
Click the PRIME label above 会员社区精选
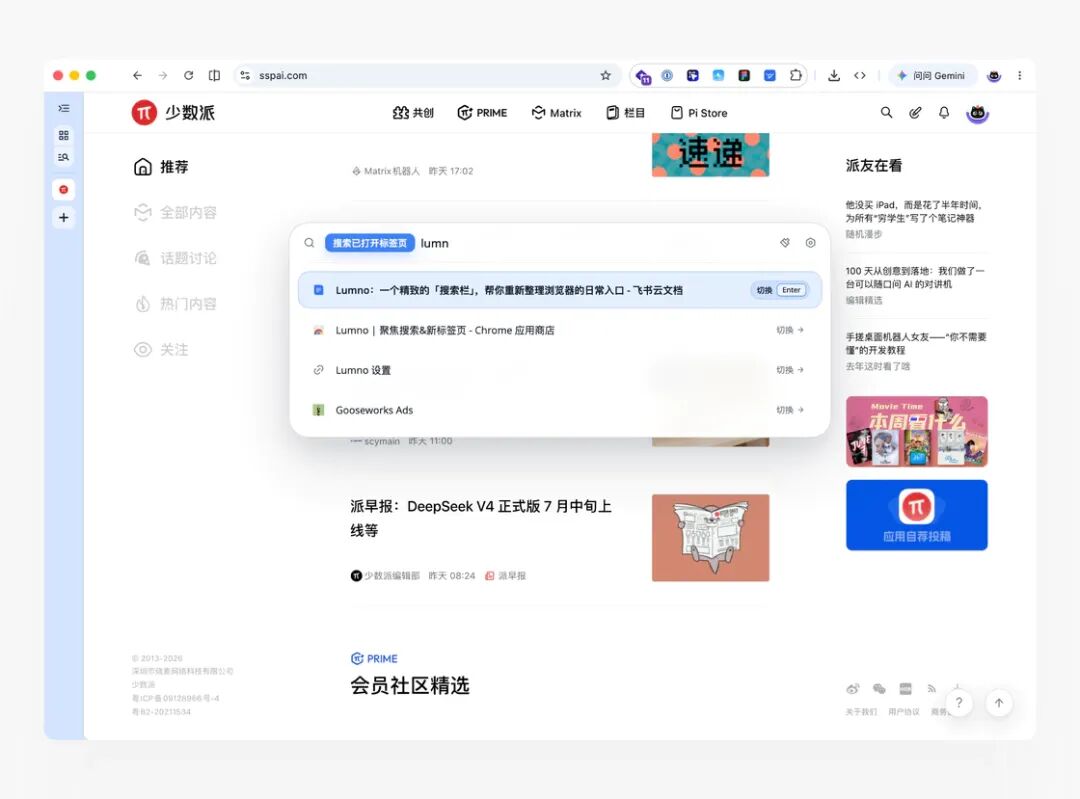click(x=374, y=658)
